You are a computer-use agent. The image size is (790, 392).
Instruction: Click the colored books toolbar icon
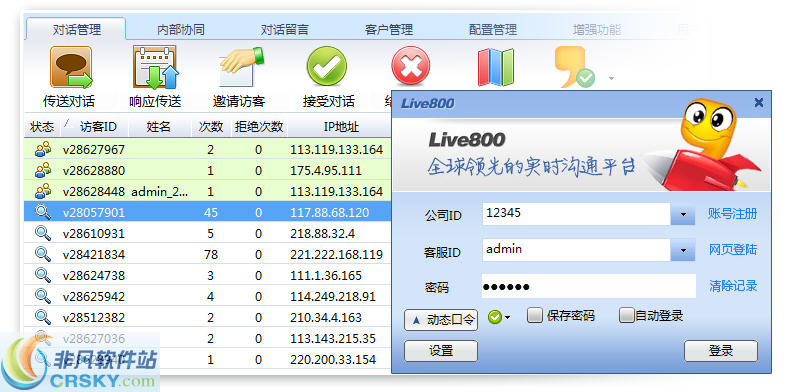click(495, 67)
